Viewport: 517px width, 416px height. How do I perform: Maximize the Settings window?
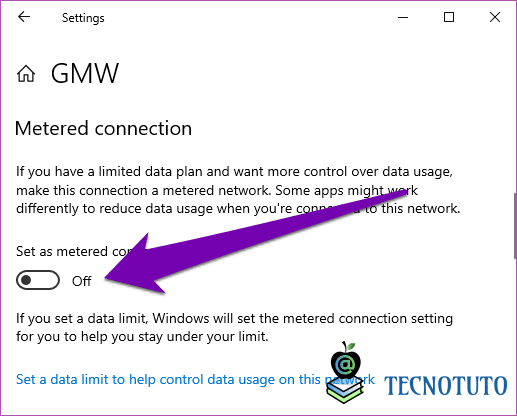coord(449,17)
